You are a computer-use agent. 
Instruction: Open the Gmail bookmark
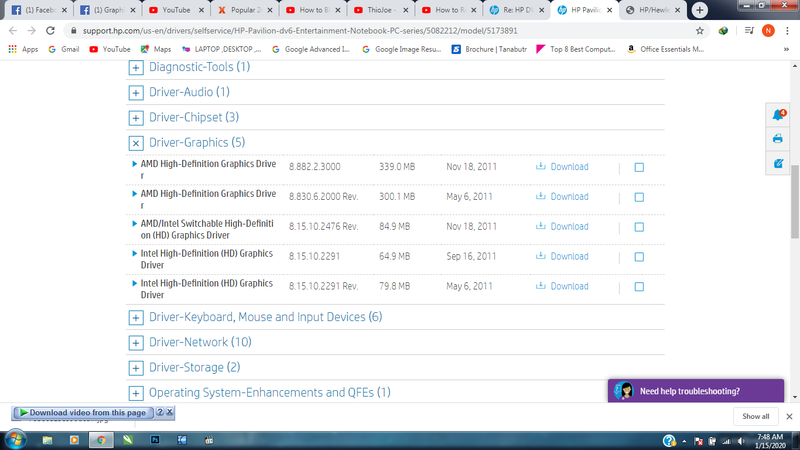64,49
